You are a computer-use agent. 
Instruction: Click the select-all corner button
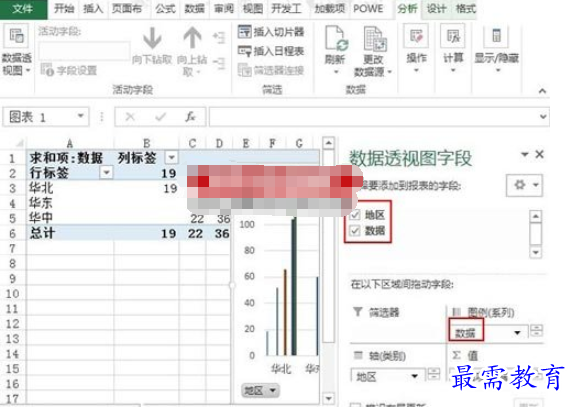(x=19, y=143)
